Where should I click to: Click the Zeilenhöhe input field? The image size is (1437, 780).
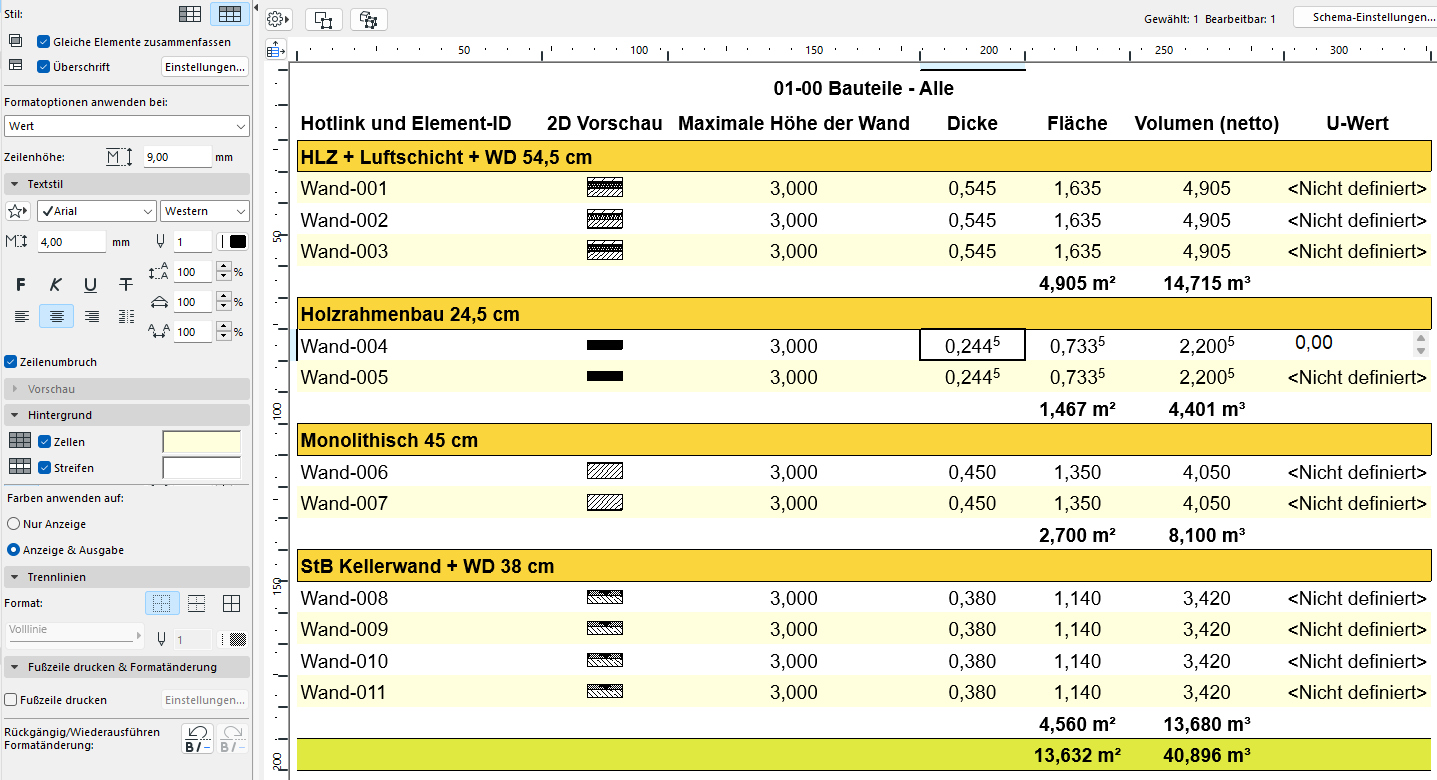coord(177,157)
